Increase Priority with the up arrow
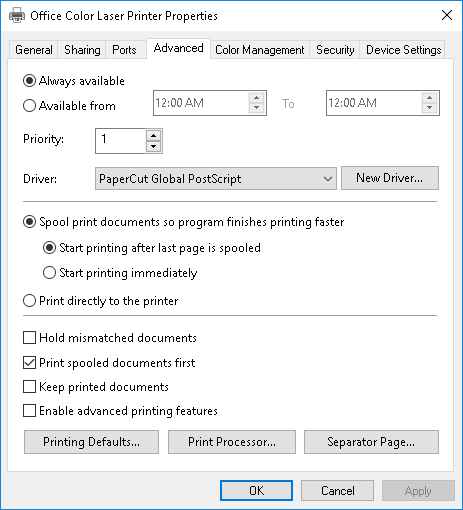Image resolution: width=463 pixels, height=510 pixels. pos(153,135)
